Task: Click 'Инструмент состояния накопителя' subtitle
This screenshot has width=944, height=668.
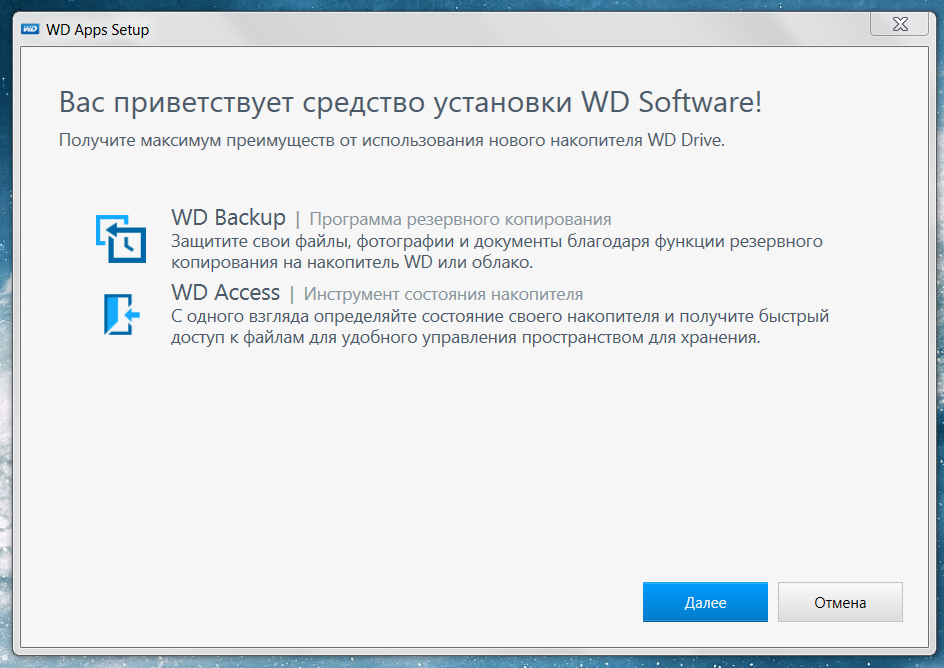Action: [x=443, y=294]
